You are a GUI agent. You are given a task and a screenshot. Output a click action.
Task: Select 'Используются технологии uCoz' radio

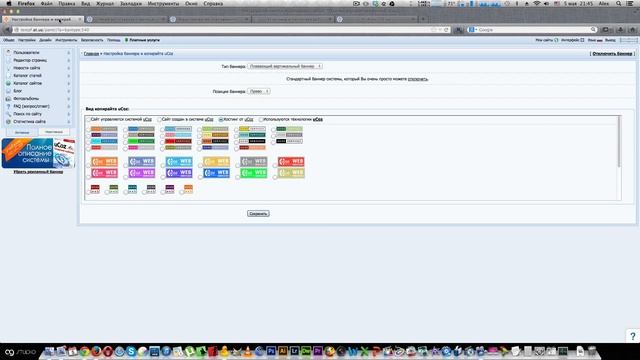click(x=261, y=120)
